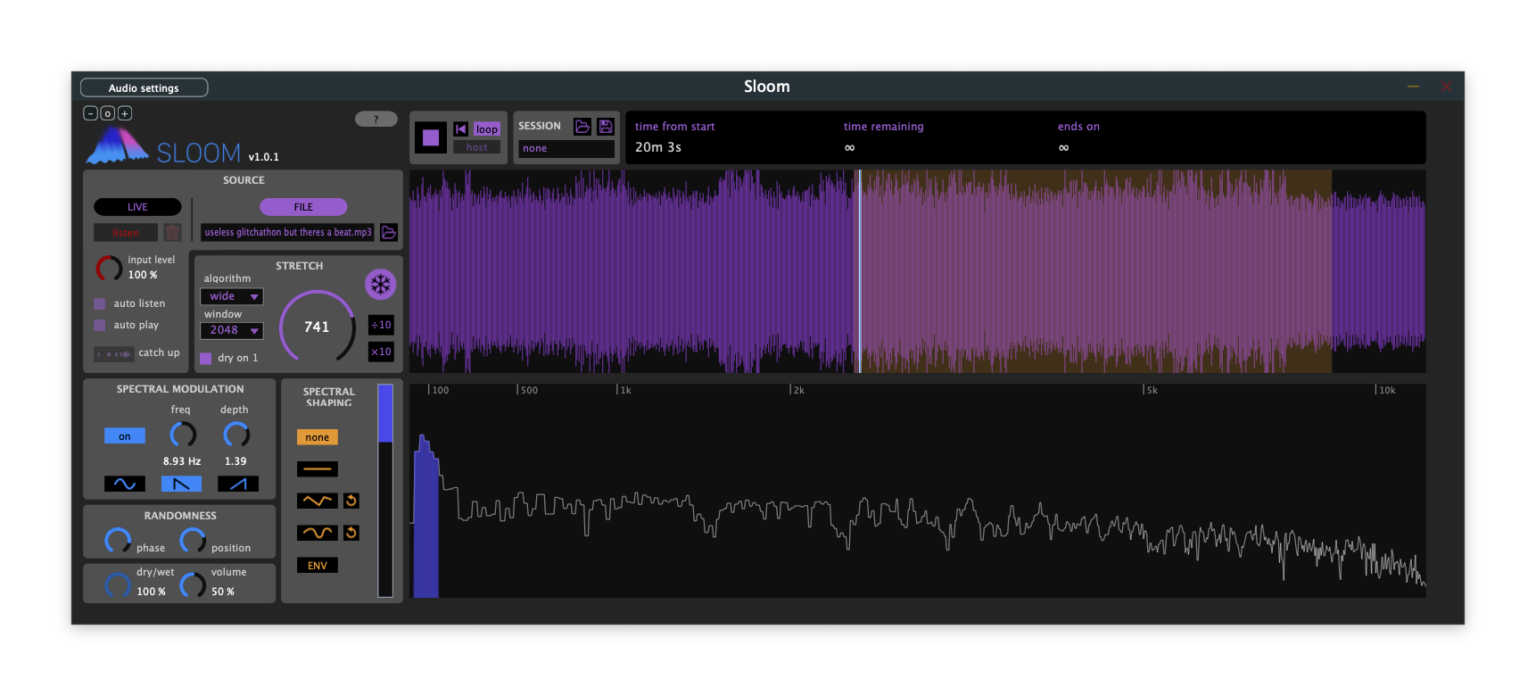Select the sine LFO shape under Spectral Modulation
The height and width of the screenshot is (696, 1536).
[124, 483]
